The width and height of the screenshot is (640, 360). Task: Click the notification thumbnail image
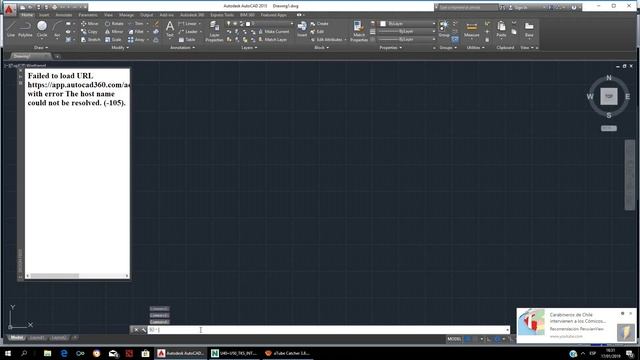[531, 322]
